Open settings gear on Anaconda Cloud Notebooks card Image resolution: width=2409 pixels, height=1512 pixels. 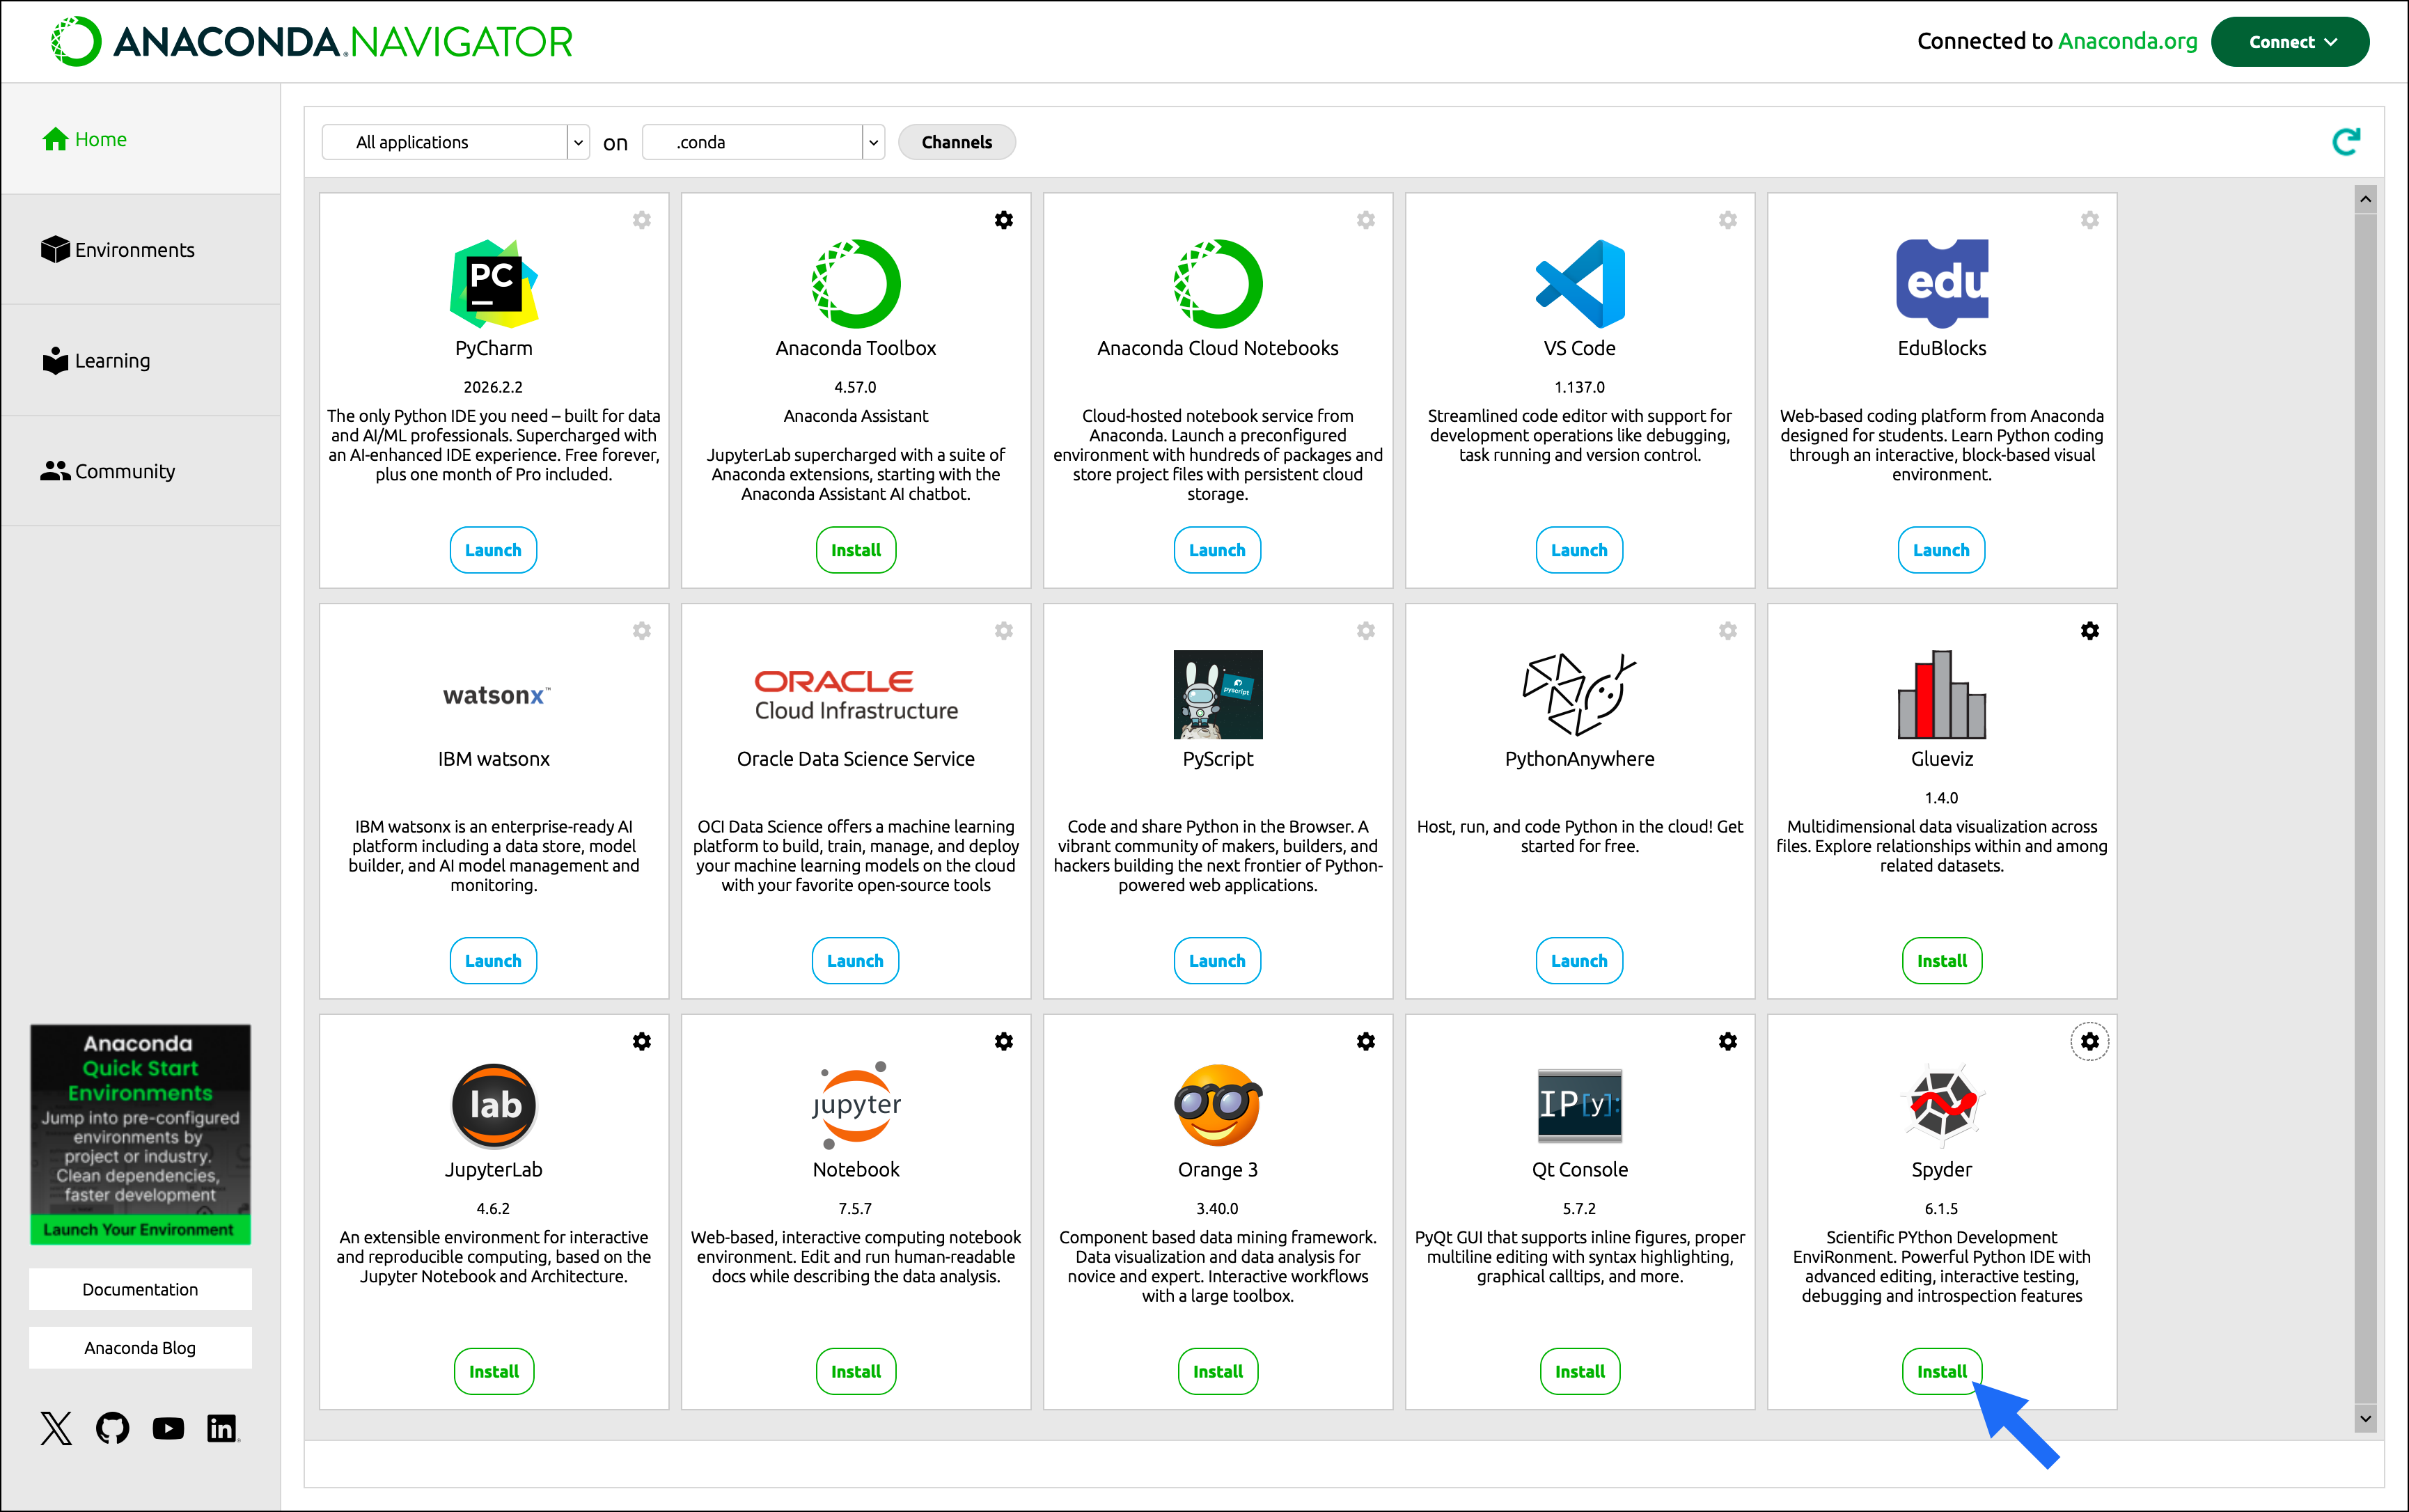pos(1366,220)
